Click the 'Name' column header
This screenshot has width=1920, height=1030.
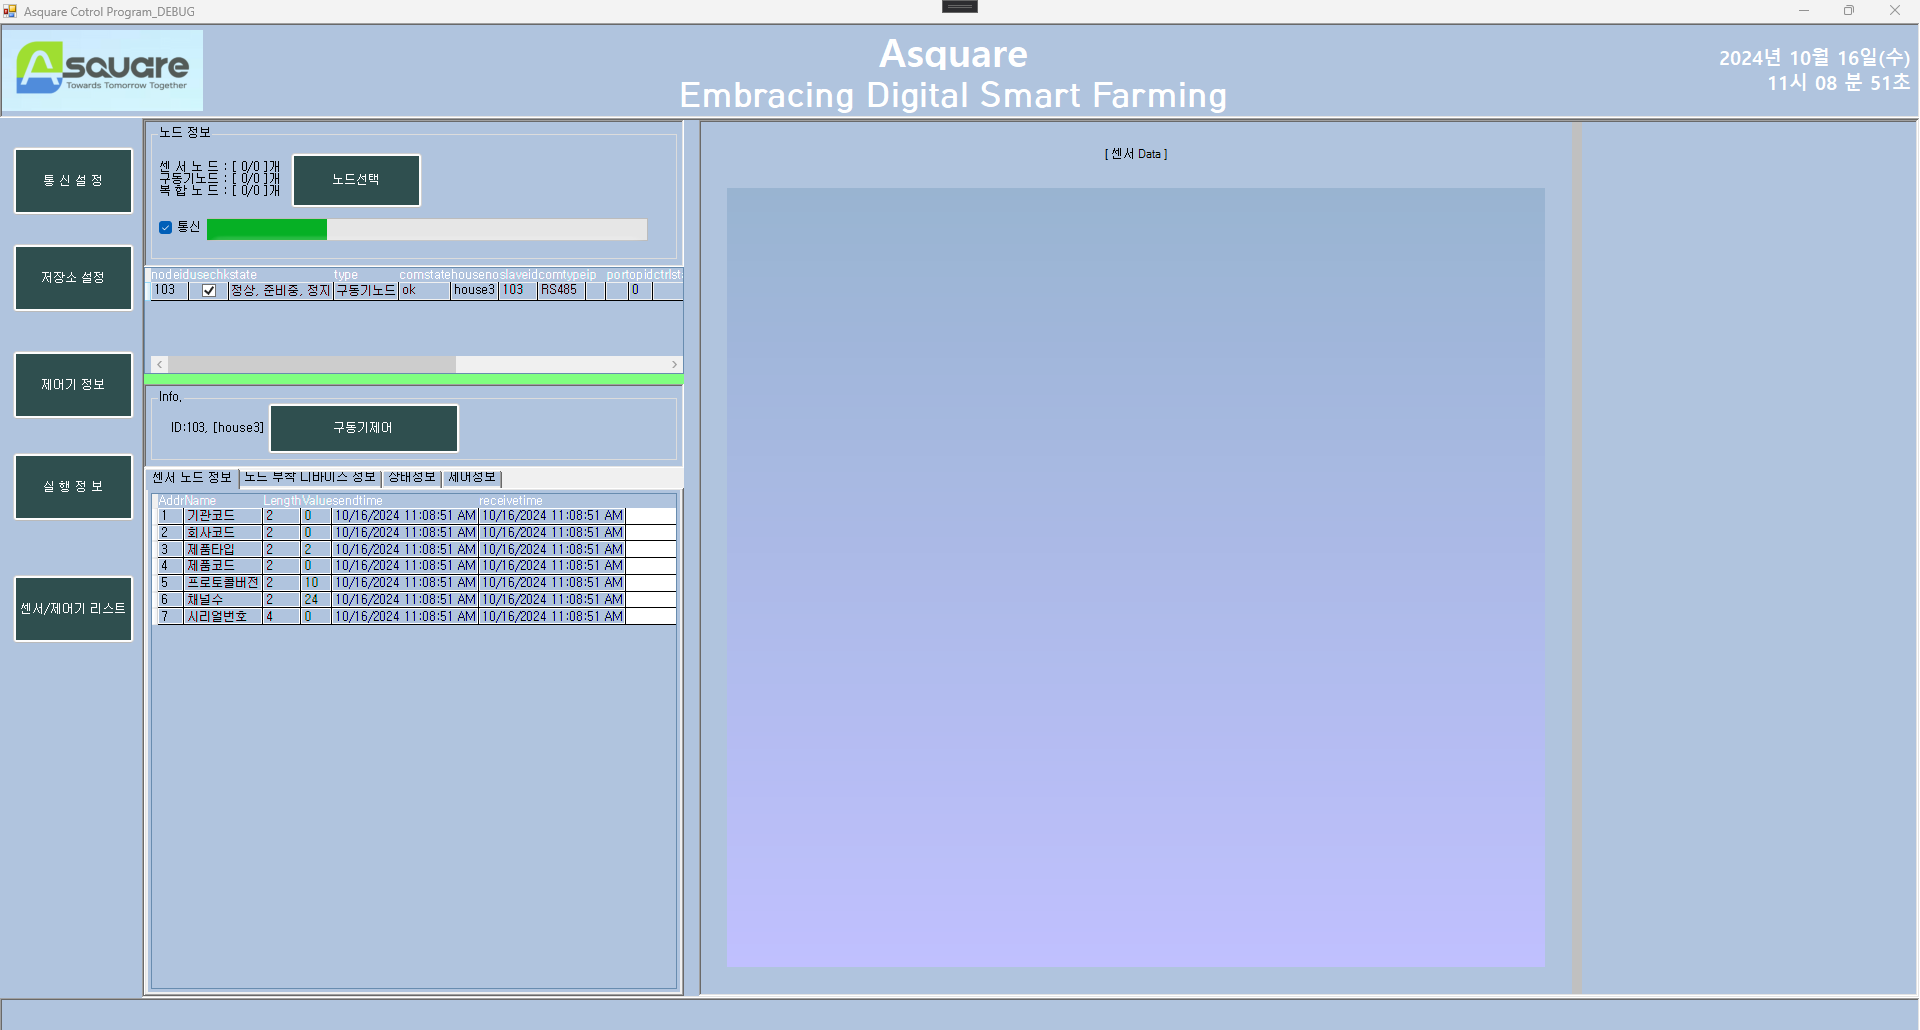[200, 501]
